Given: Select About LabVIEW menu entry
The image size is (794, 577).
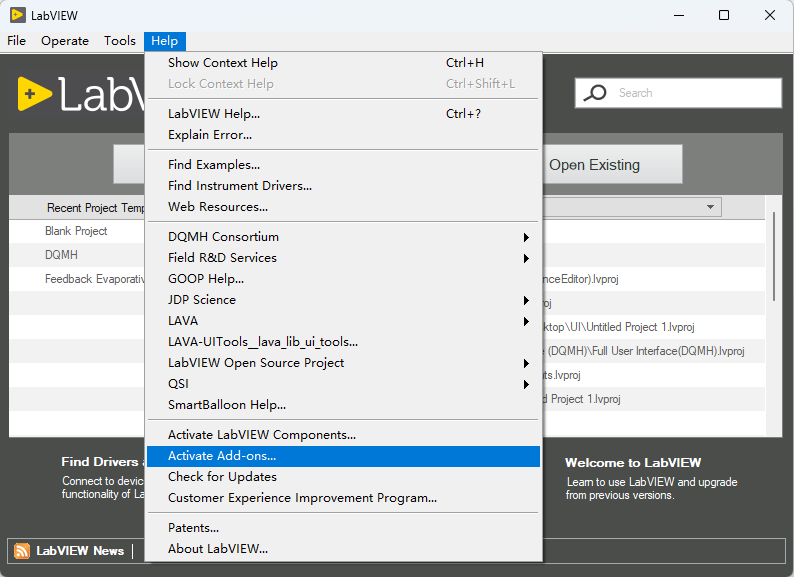Looking at the screenshot, I should (218, 548).
